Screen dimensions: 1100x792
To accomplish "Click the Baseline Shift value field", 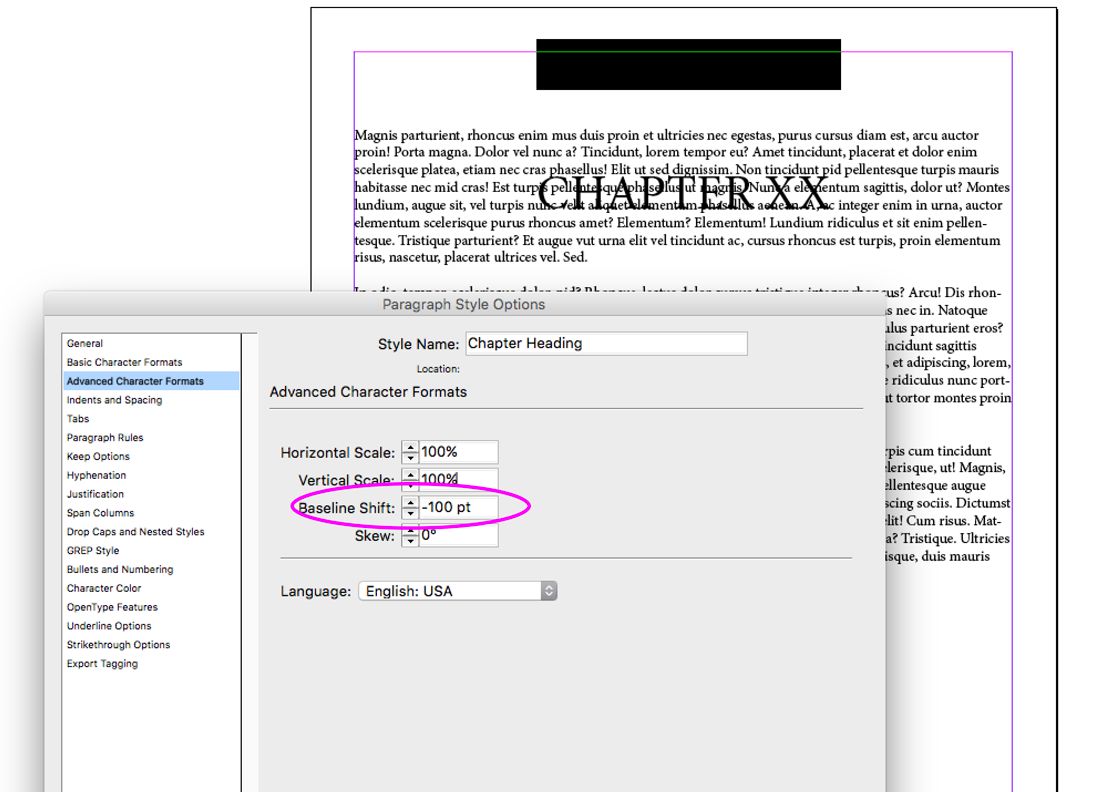I will [x=459, y=507].
